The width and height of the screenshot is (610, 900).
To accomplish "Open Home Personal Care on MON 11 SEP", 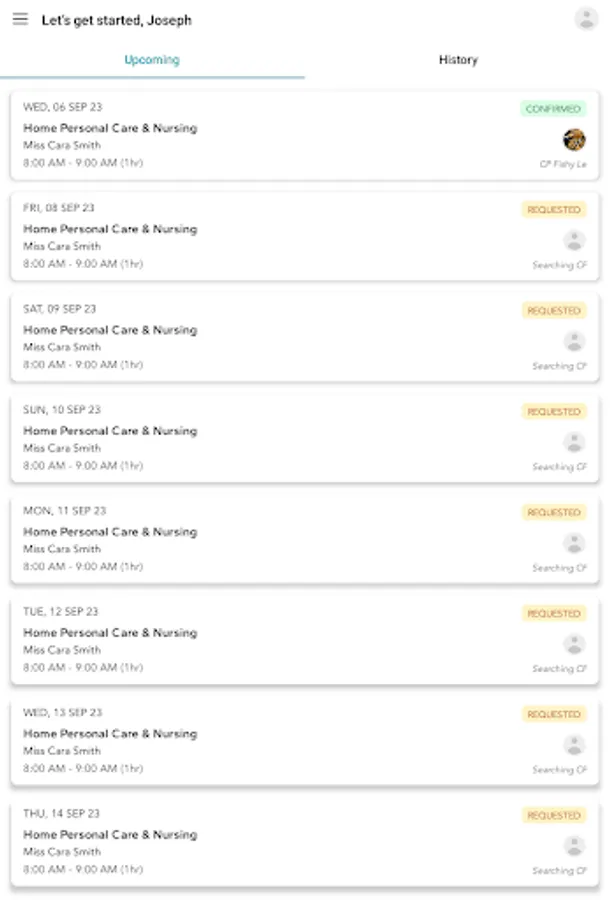I will [110, 532].
